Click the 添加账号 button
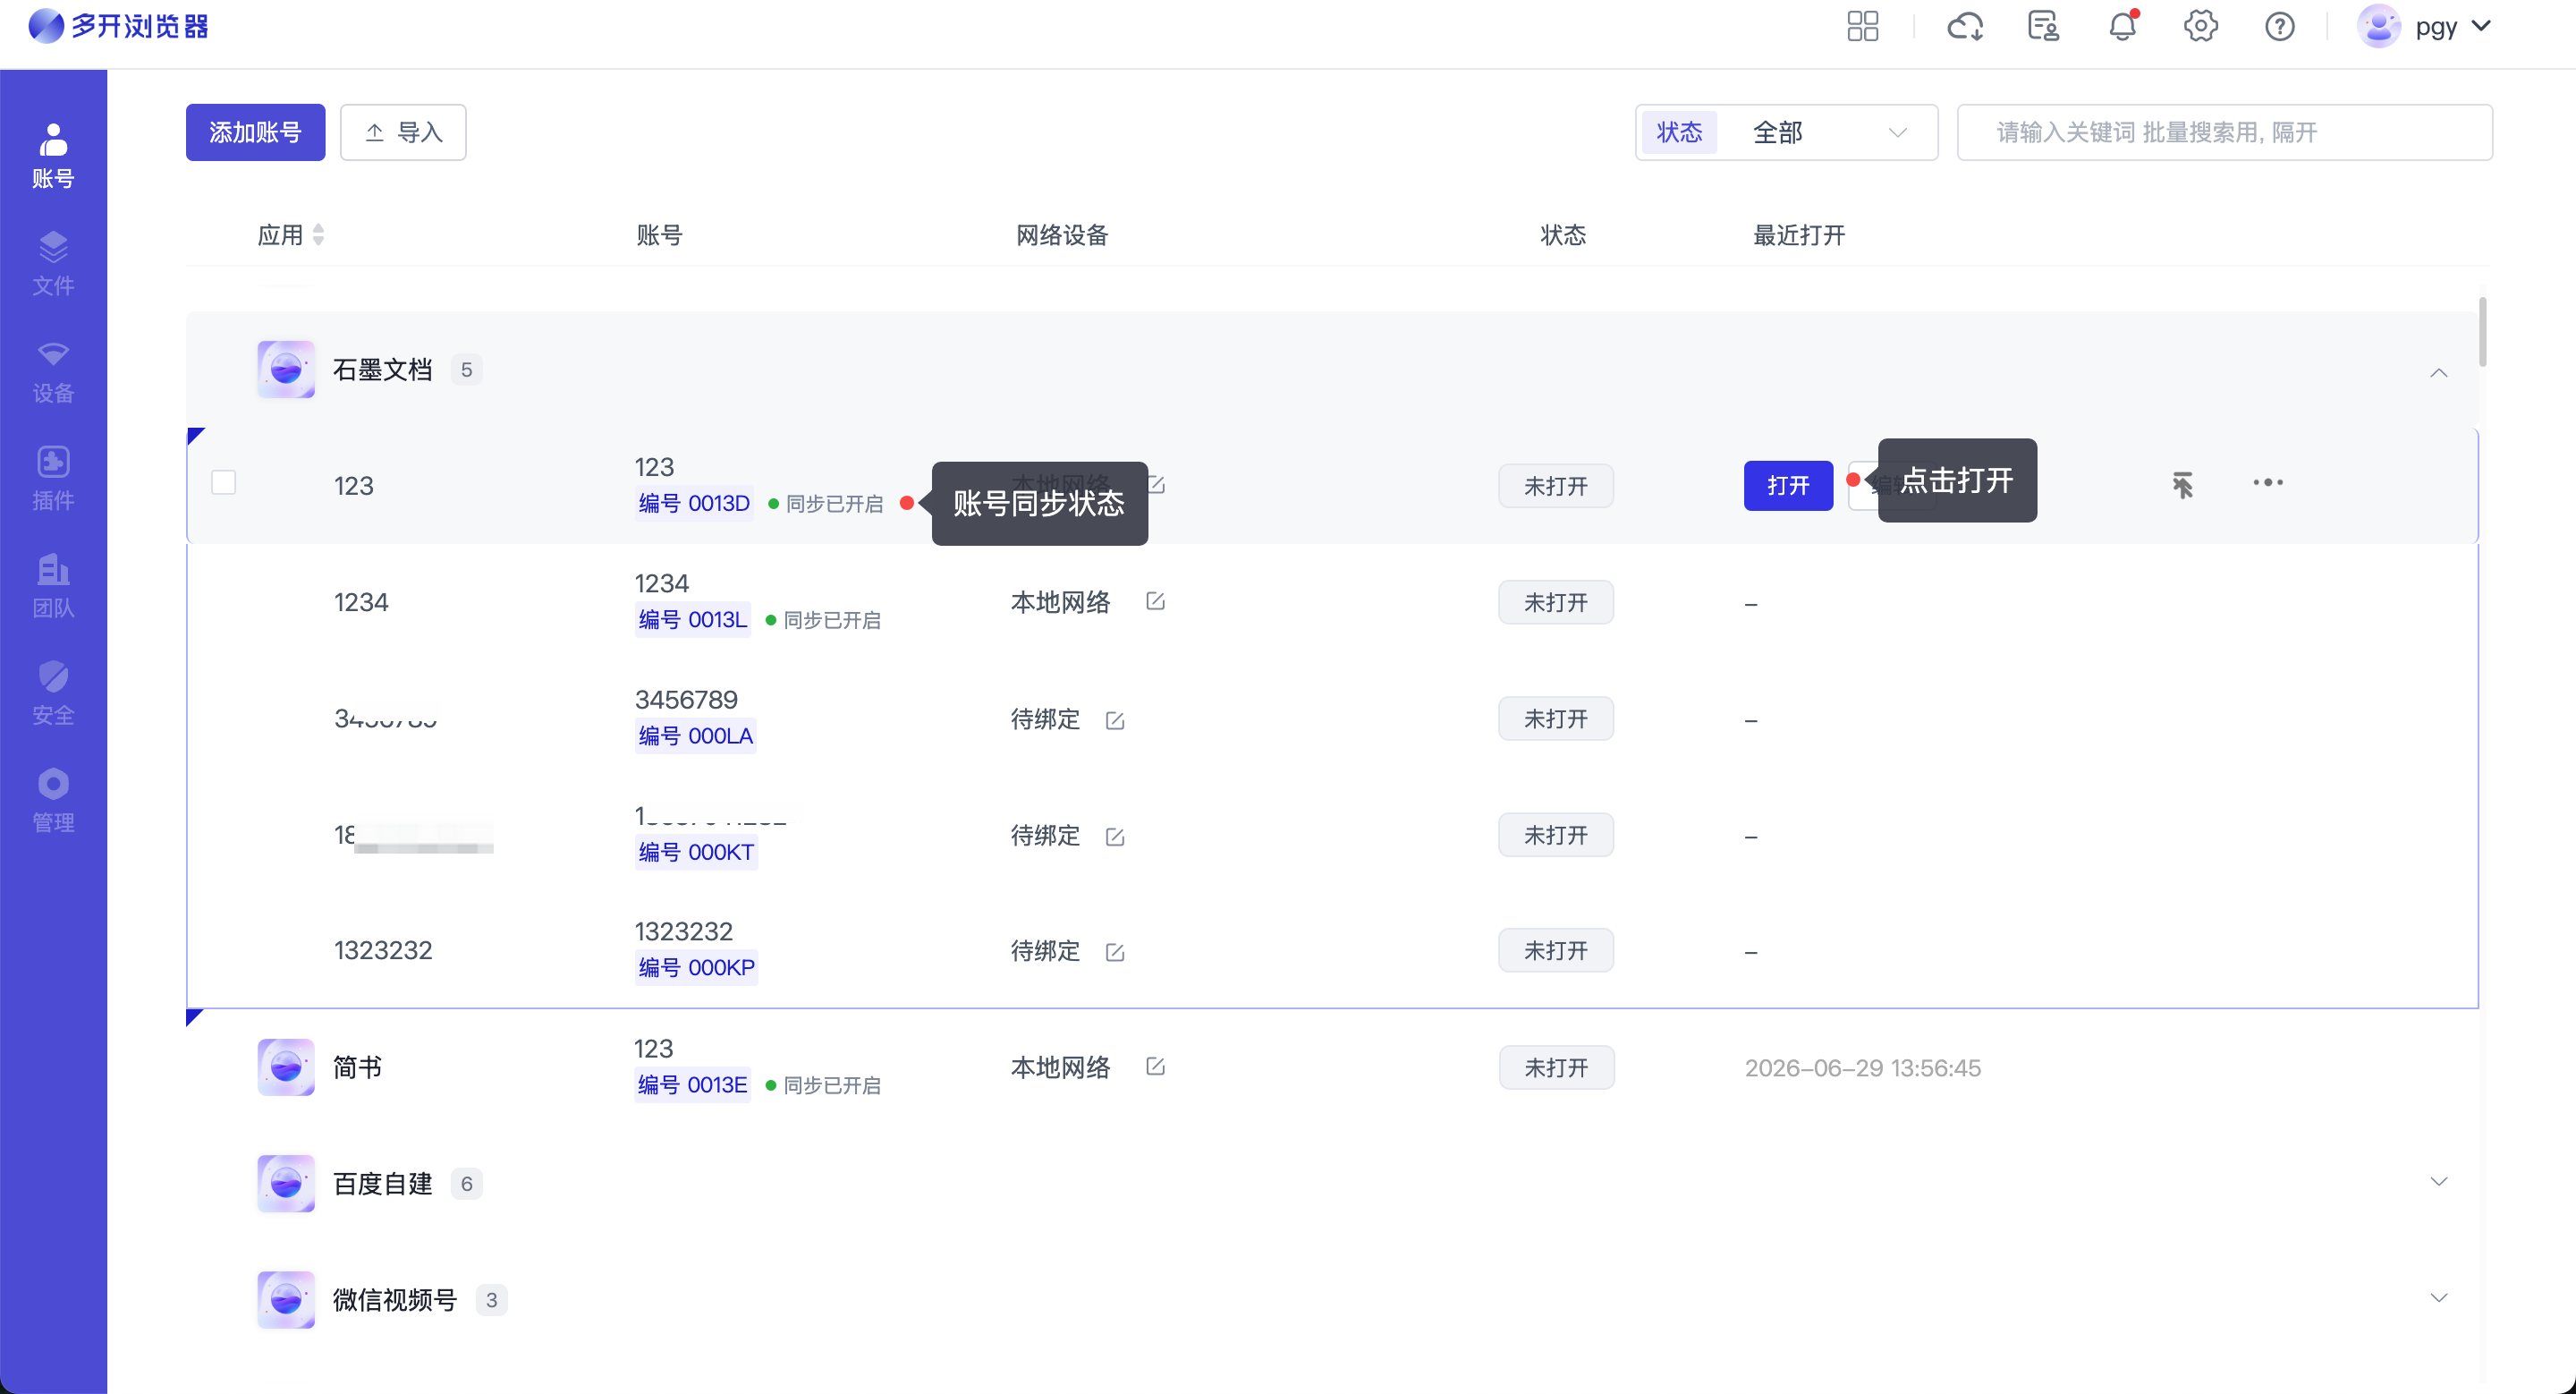2576x1394 pixels. [255, 132]
